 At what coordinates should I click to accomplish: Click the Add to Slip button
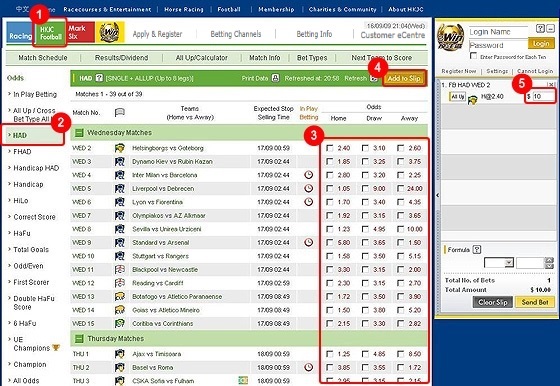pyautogui.click(x=404, y=78)
